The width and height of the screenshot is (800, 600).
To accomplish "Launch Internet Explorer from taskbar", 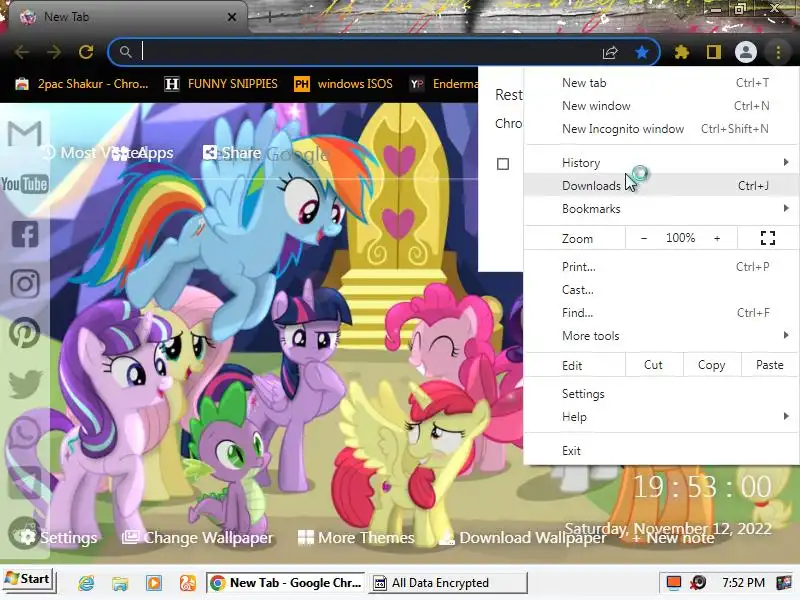I will [86, 583].
